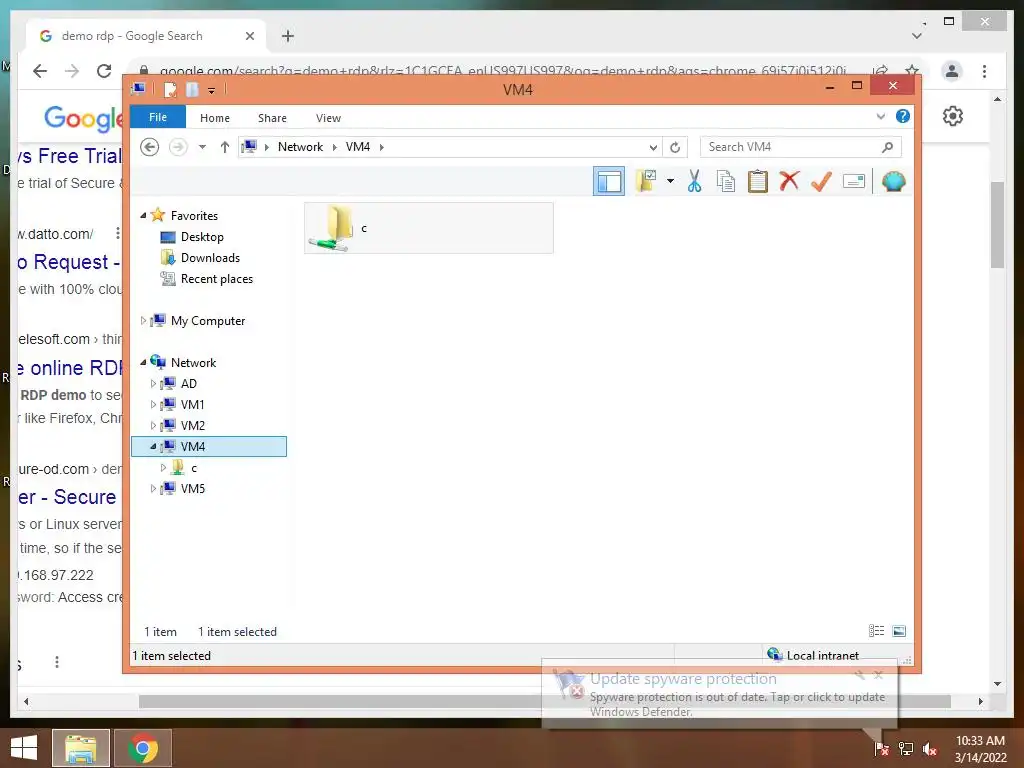
Task: Switch to details view icon
Action: pos(876,631)
